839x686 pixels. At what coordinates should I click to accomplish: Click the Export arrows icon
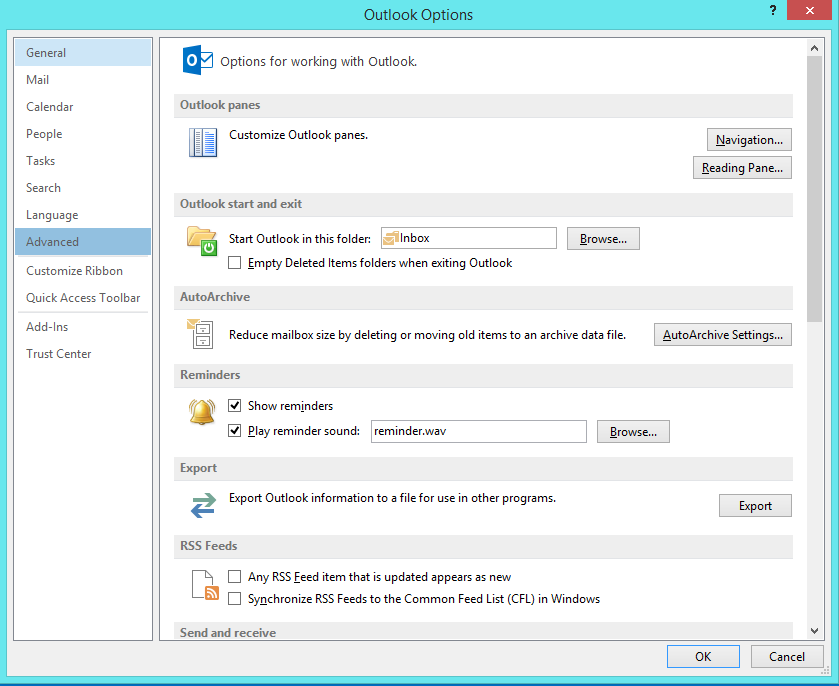click(x=203, y=506)
